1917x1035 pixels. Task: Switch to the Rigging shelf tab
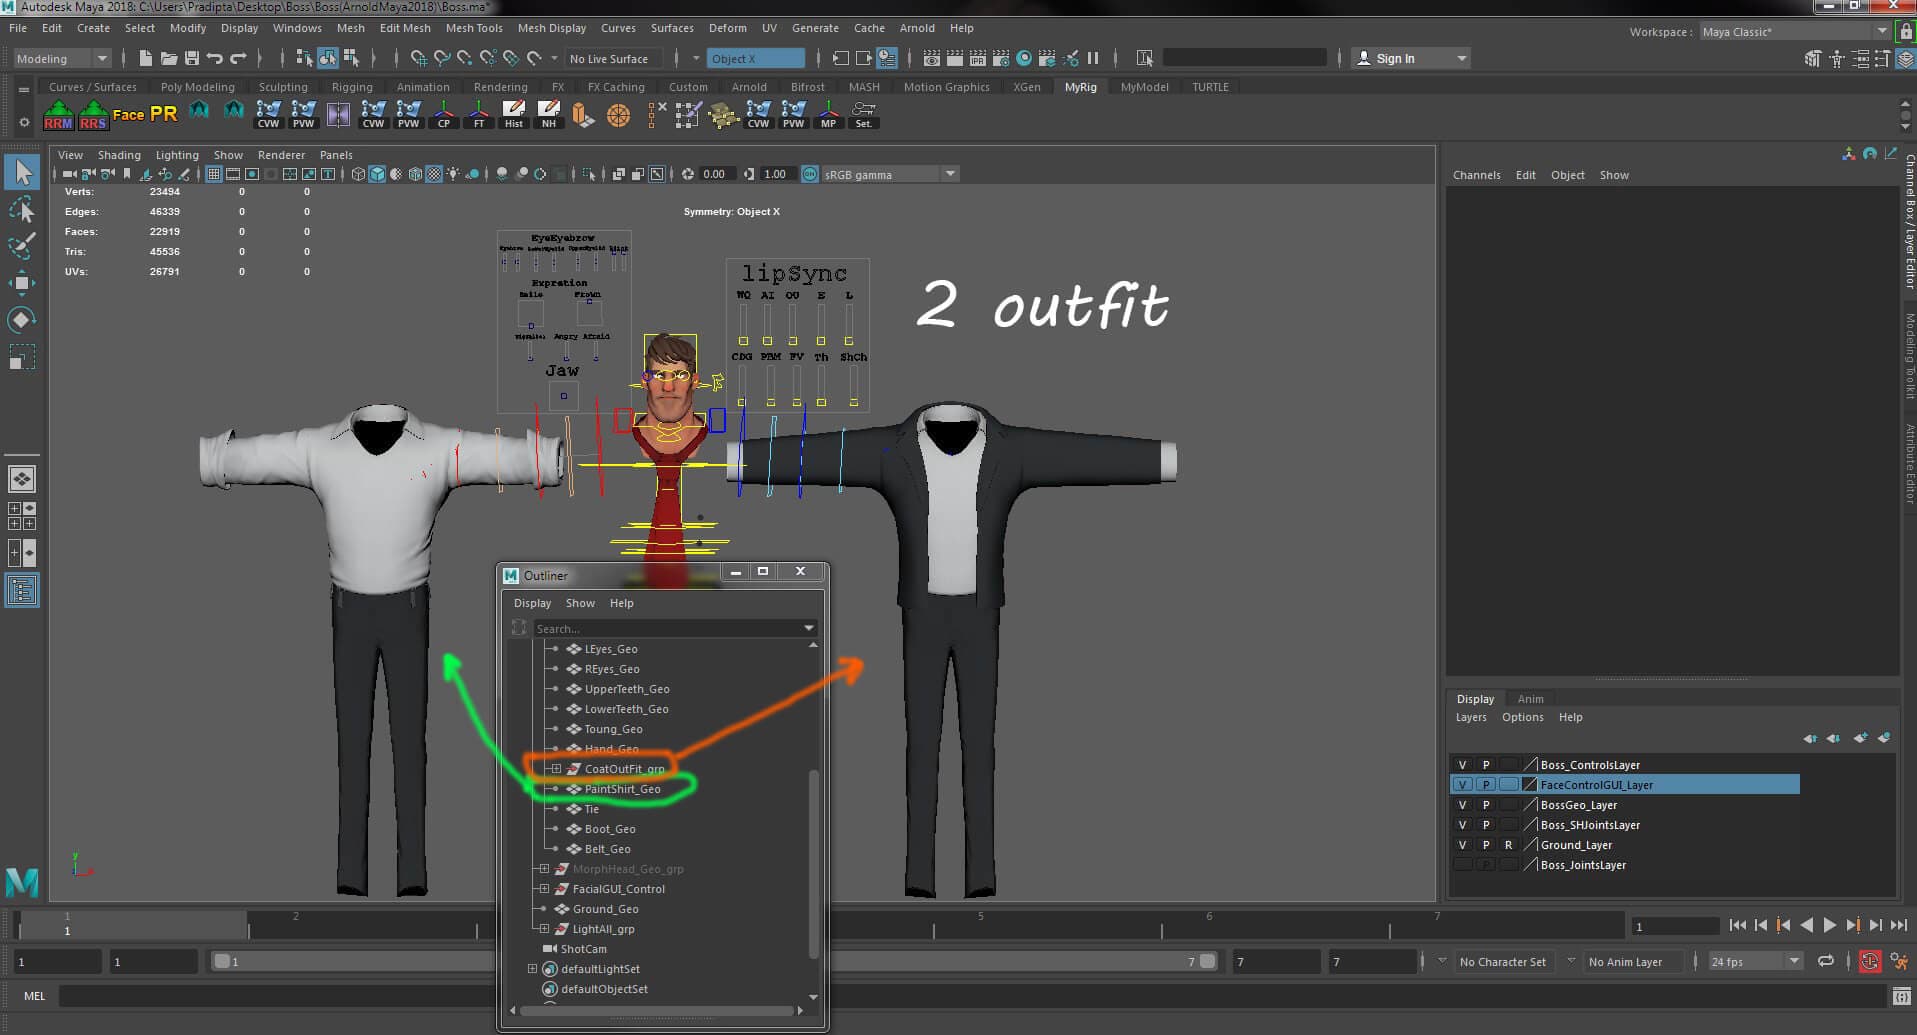tap(352, 87)
